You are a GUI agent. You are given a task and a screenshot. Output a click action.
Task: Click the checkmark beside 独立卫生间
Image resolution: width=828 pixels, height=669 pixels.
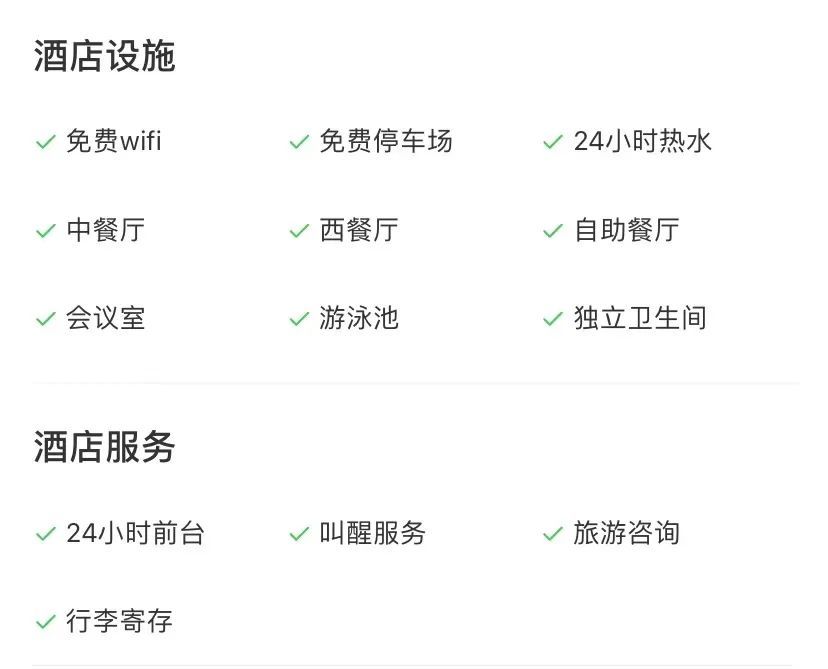[x=553, y=320]
